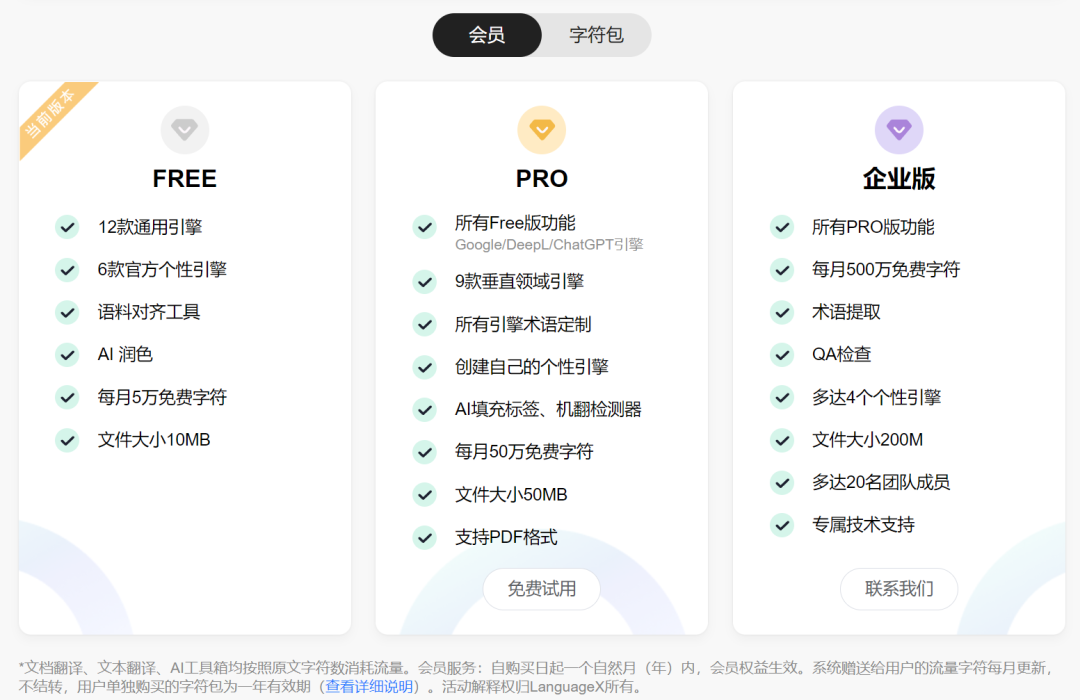Image resolution: width=1080 pixels, height=700 pixels.
Task: Click the 术语提取 text
Action: (846, 313)
